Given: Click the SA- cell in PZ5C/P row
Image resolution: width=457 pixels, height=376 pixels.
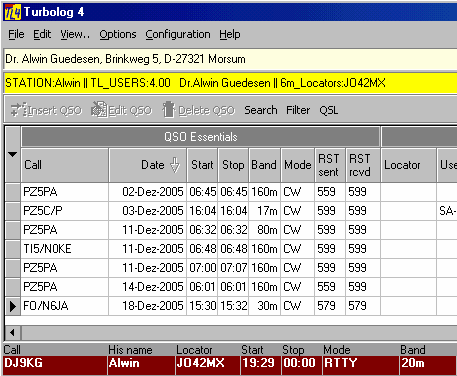Looking at the screenshot, I should point(447,211).
